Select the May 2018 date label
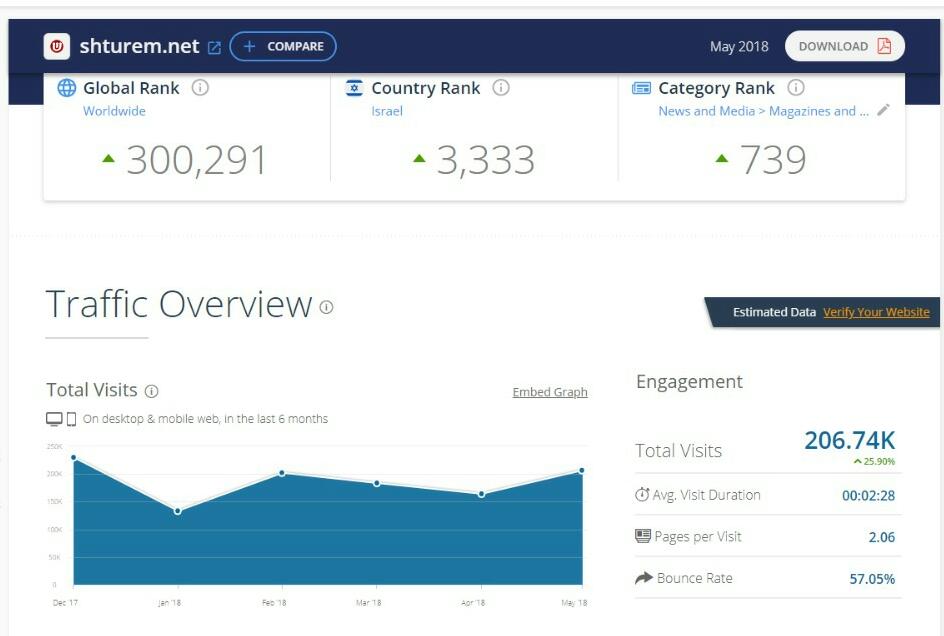Screen dimensions: 944x636 (x=739, y=46)
